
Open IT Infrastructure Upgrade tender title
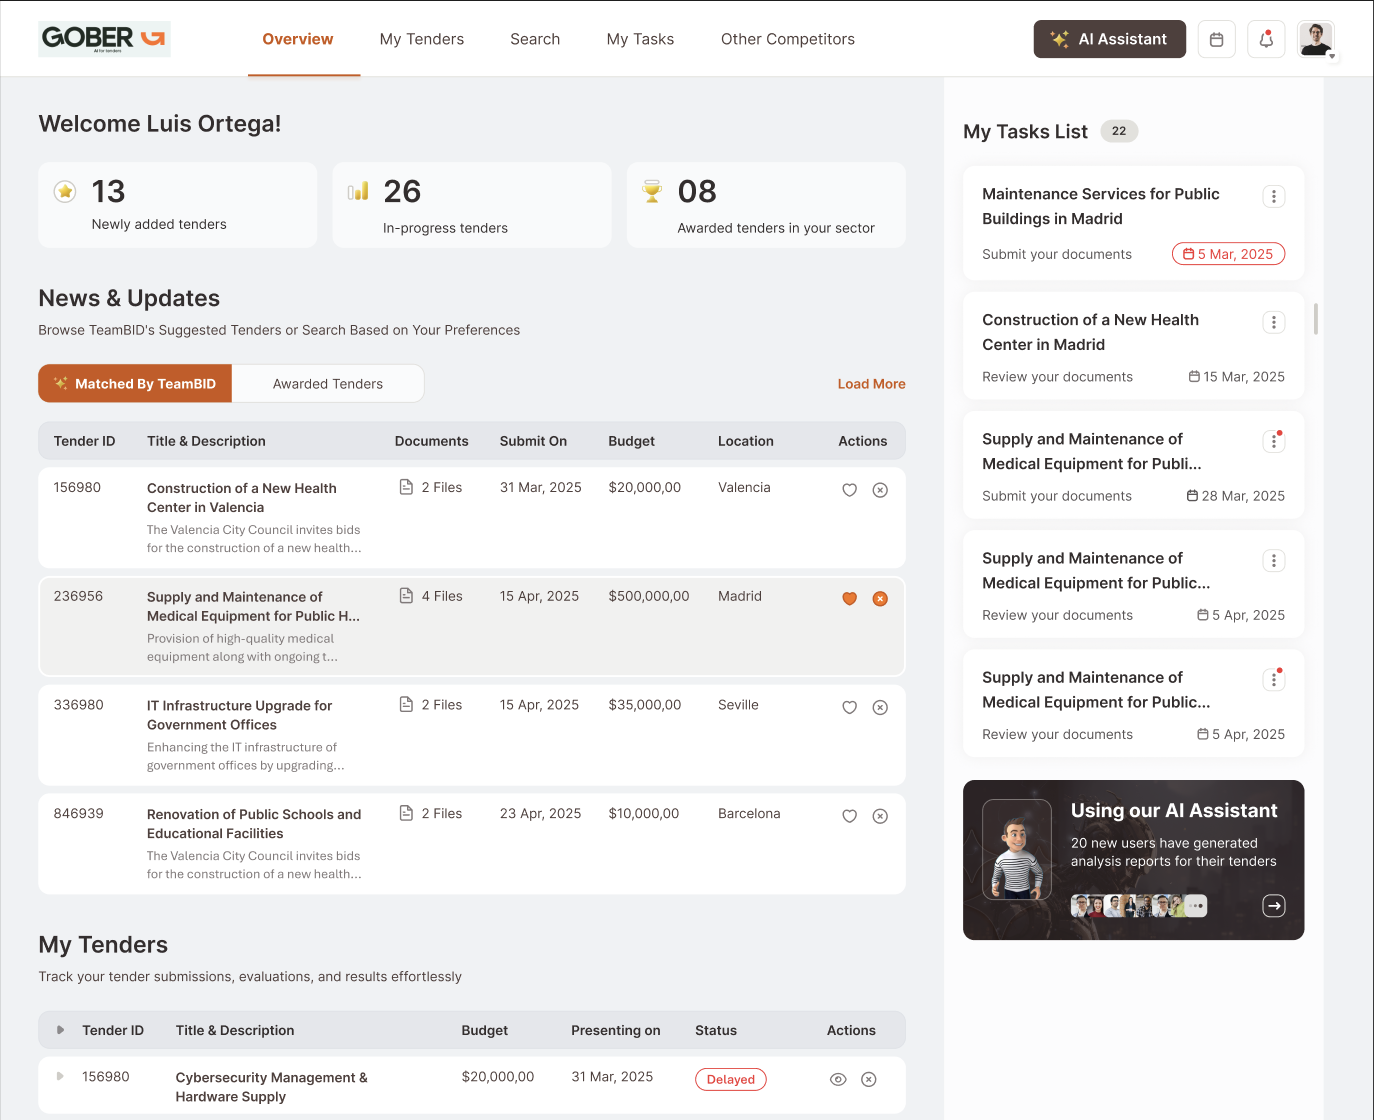coord(239,715)
